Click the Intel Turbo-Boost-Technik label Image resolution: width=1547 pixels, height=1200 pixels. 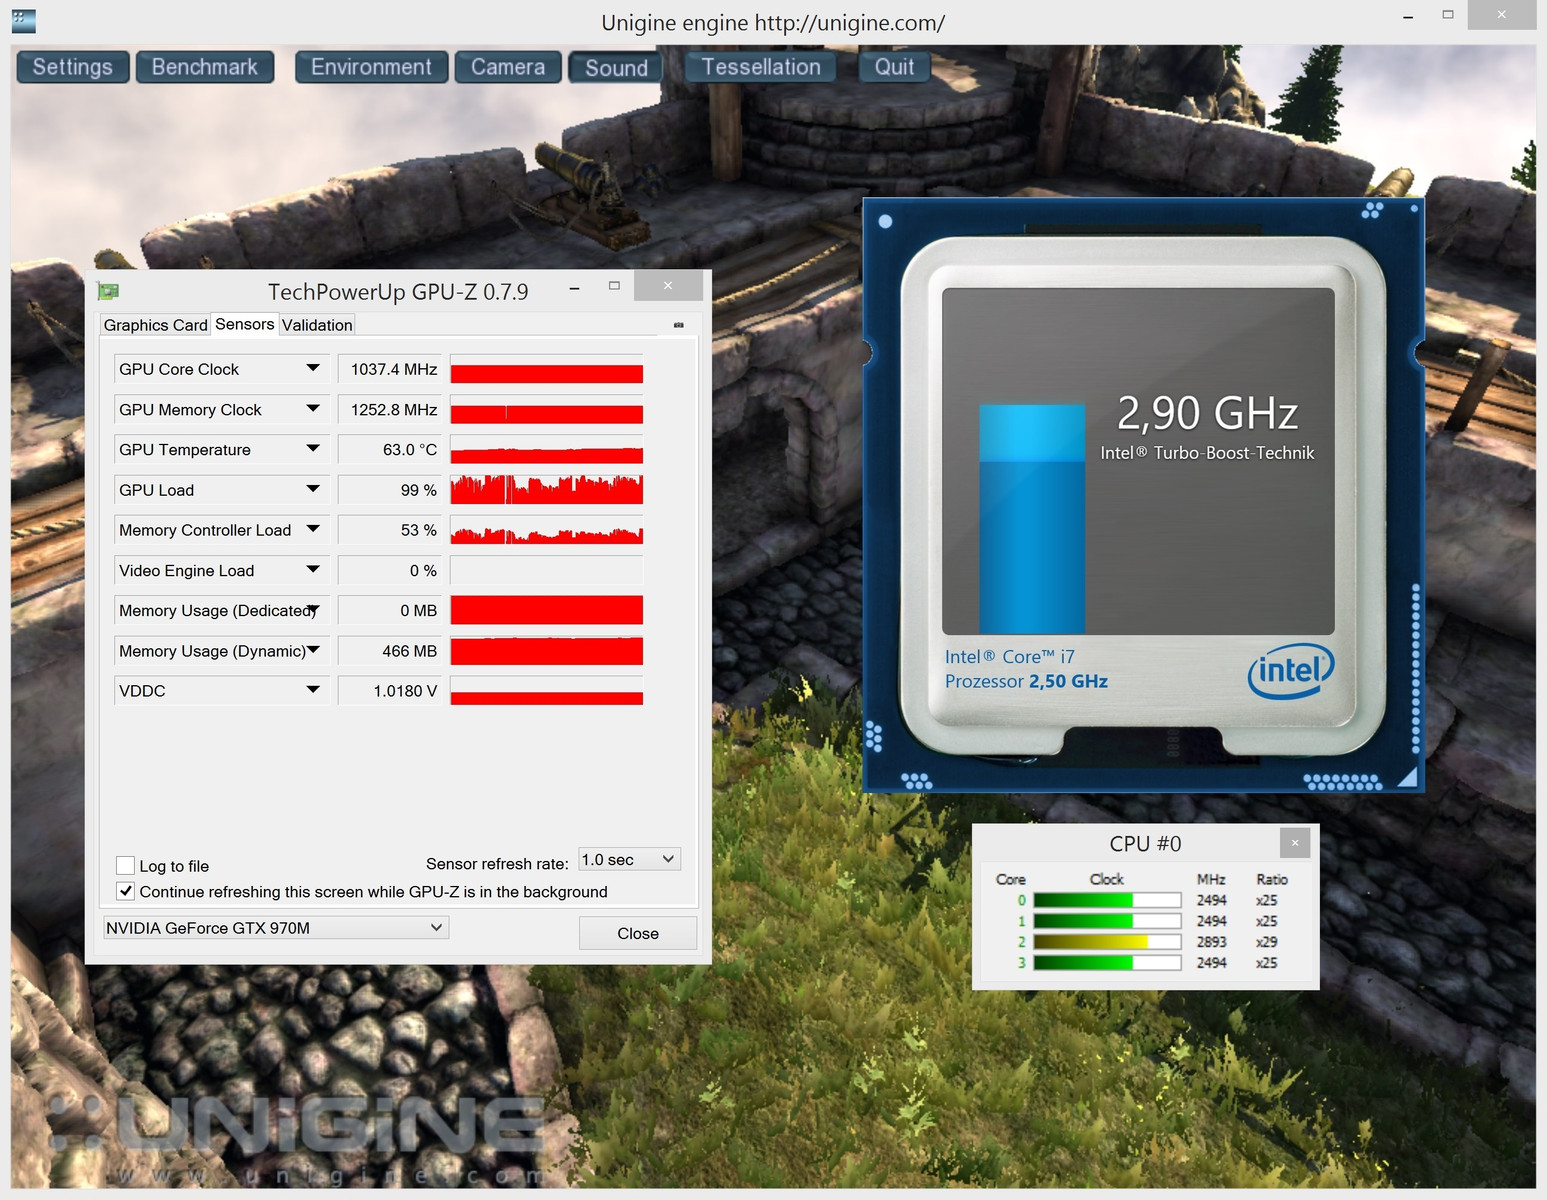[x=1207, y=453]
